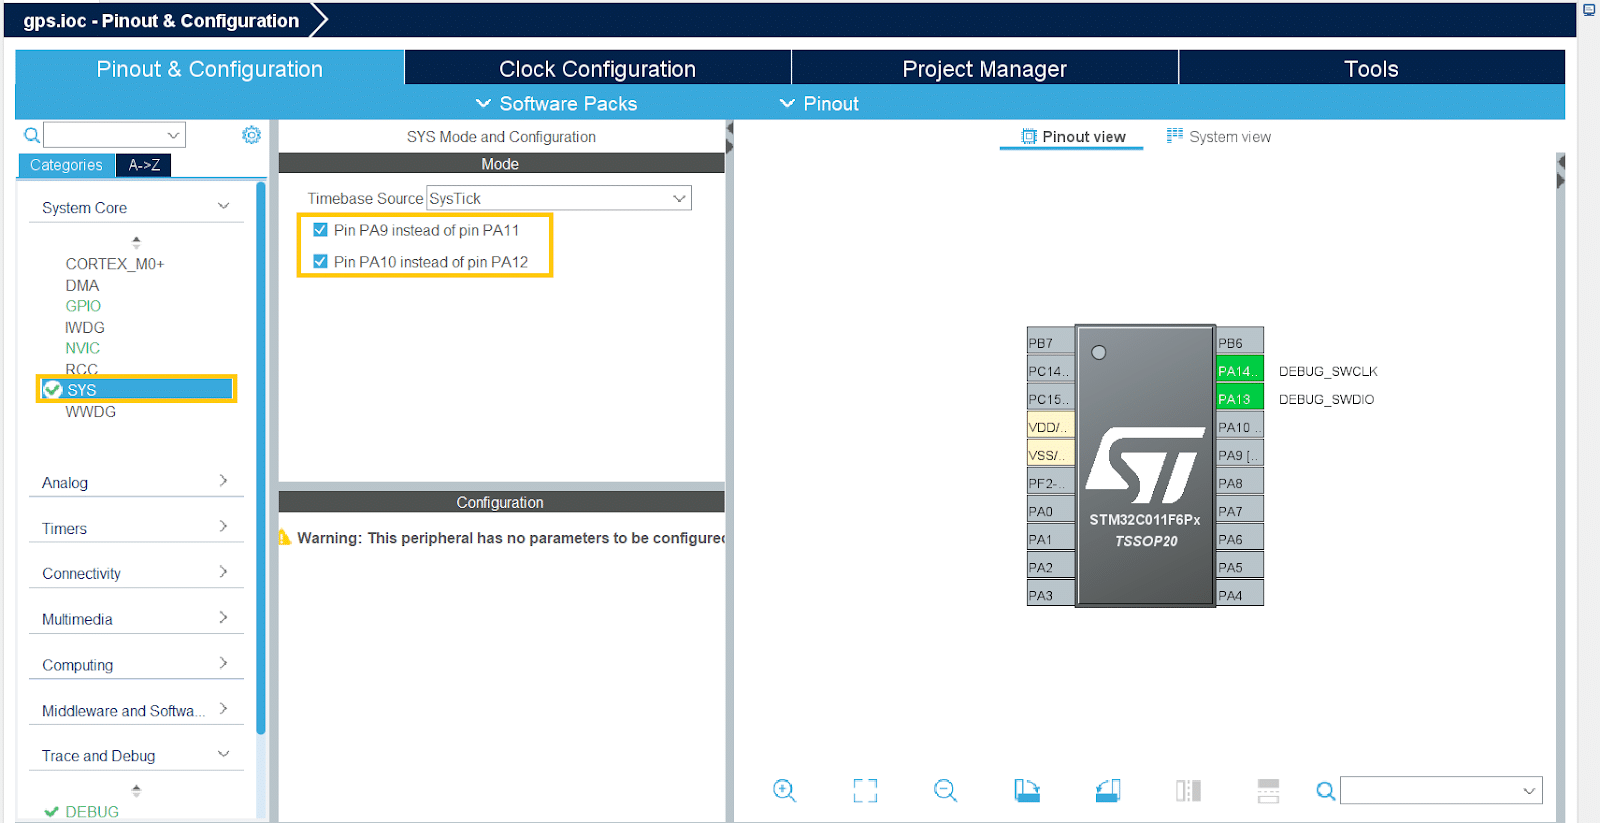Select GPIO in the System Core list
The width and height of the screenshot is (1600, 823).
(x=83, y=306)
